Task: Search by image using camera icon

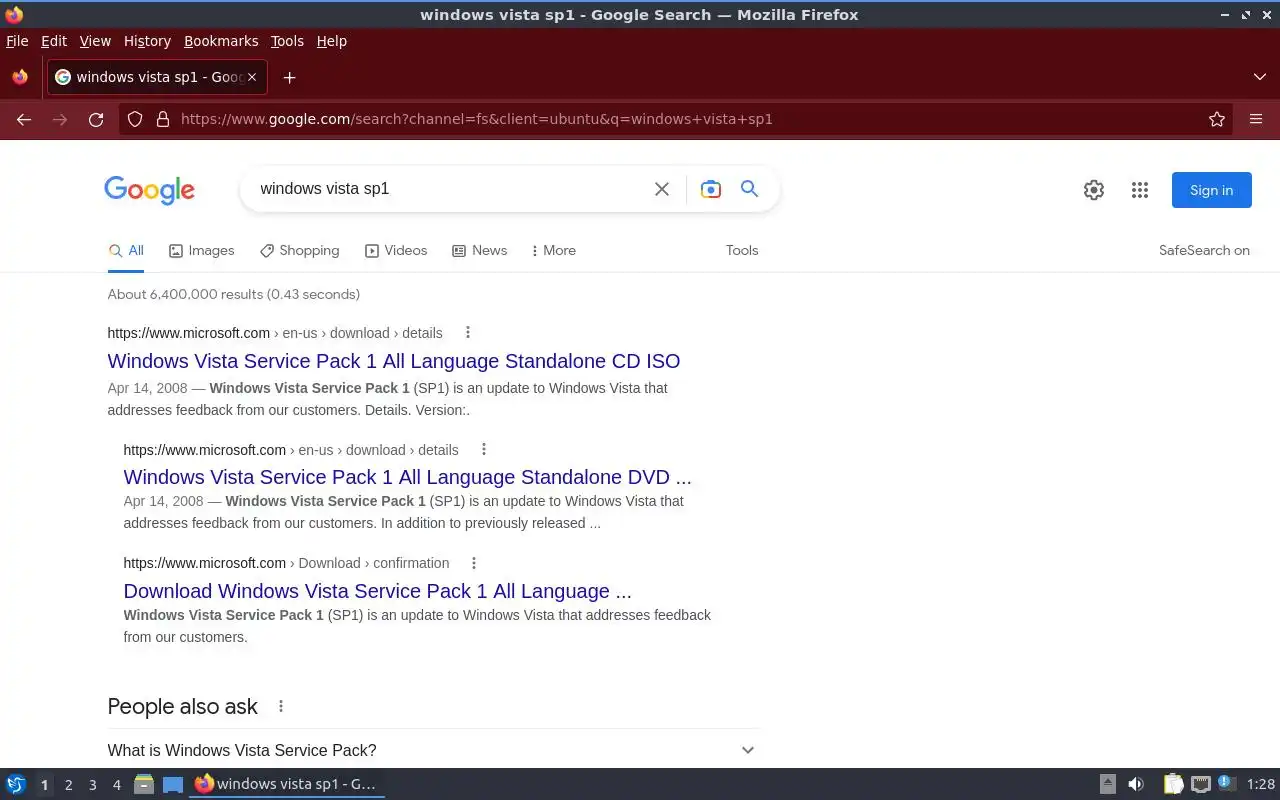Action: click(x=711, y=189)
